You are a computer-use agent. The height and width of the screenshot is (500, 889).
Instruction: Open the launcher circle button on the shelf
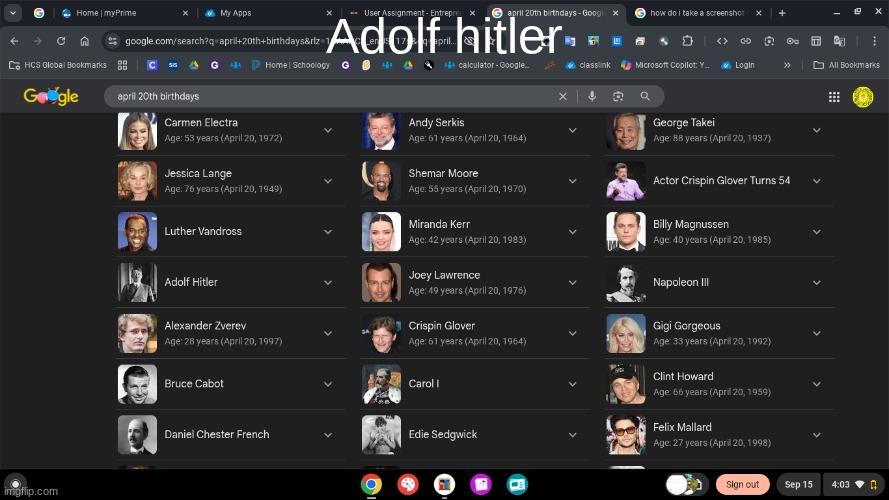coord(15,484)
